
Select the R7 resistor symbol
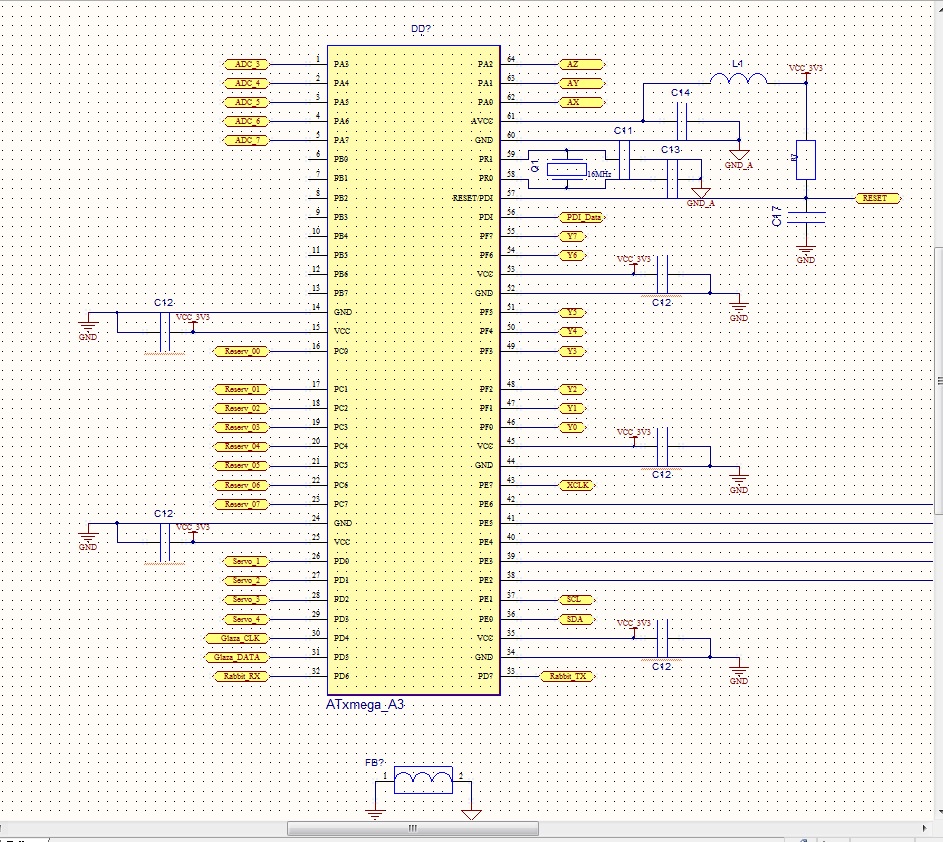click(x=805, y=160)
